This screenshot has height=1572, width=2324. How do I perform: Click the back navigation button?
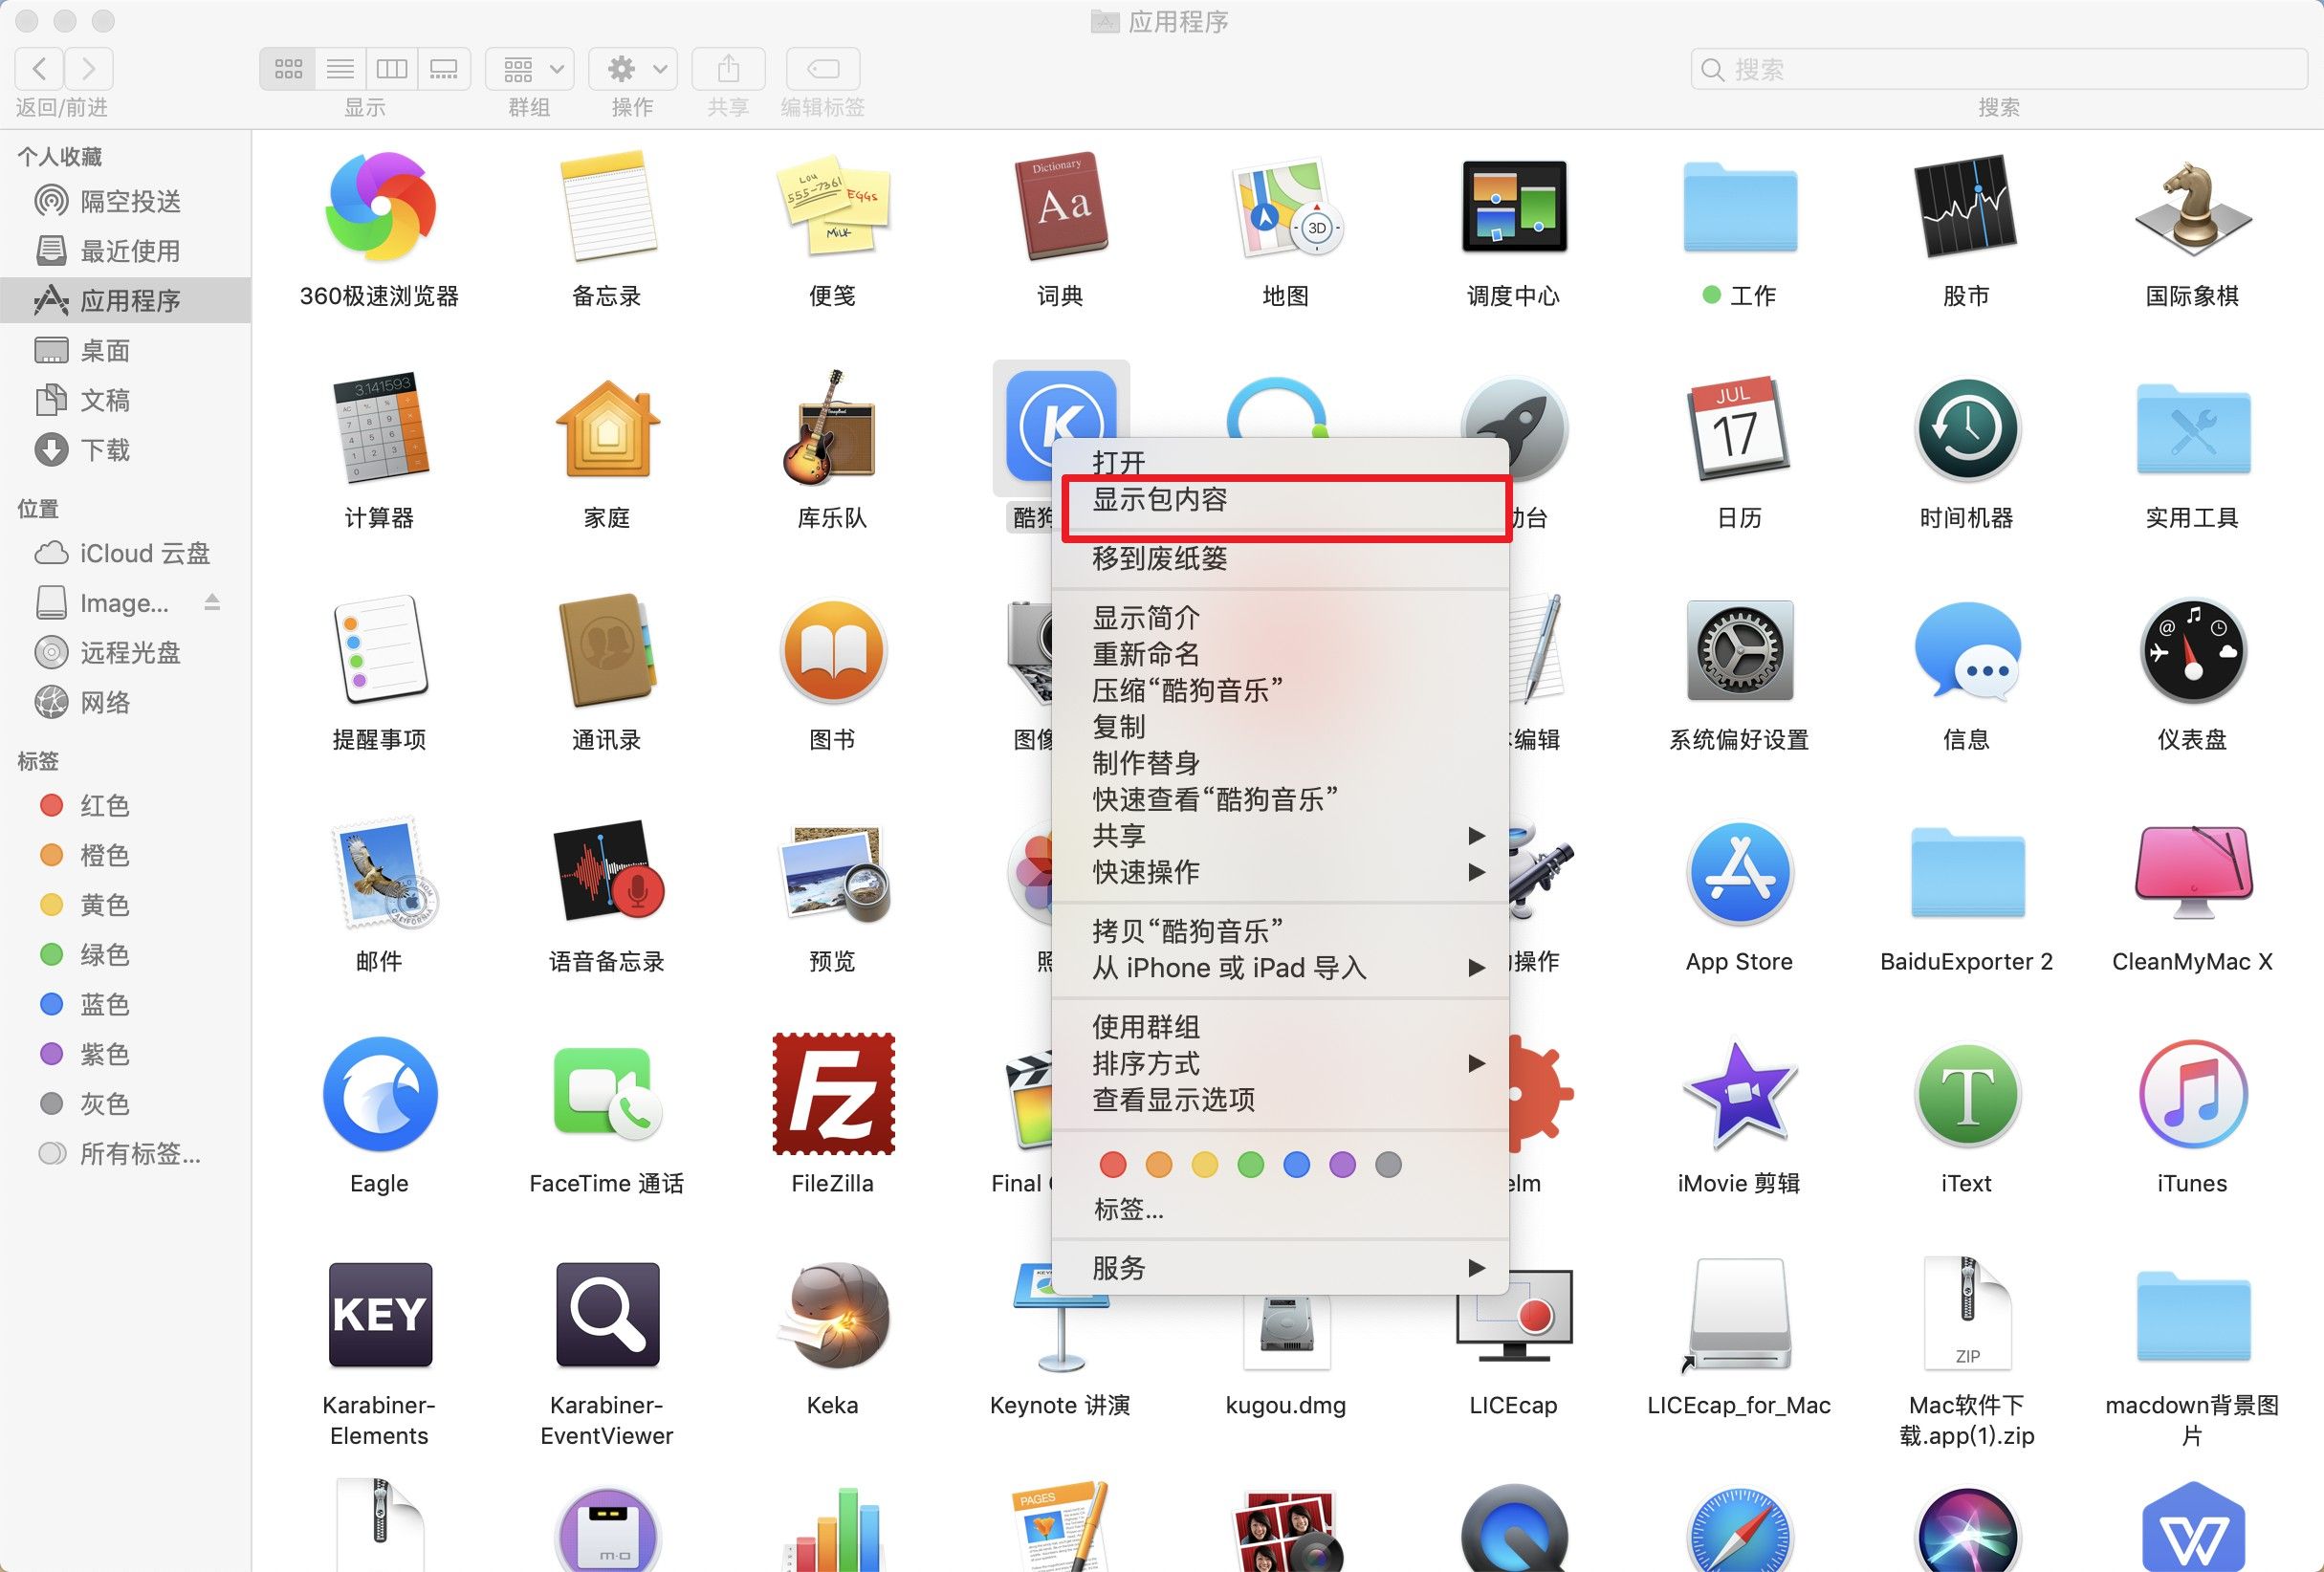click(x=40, y=68)
